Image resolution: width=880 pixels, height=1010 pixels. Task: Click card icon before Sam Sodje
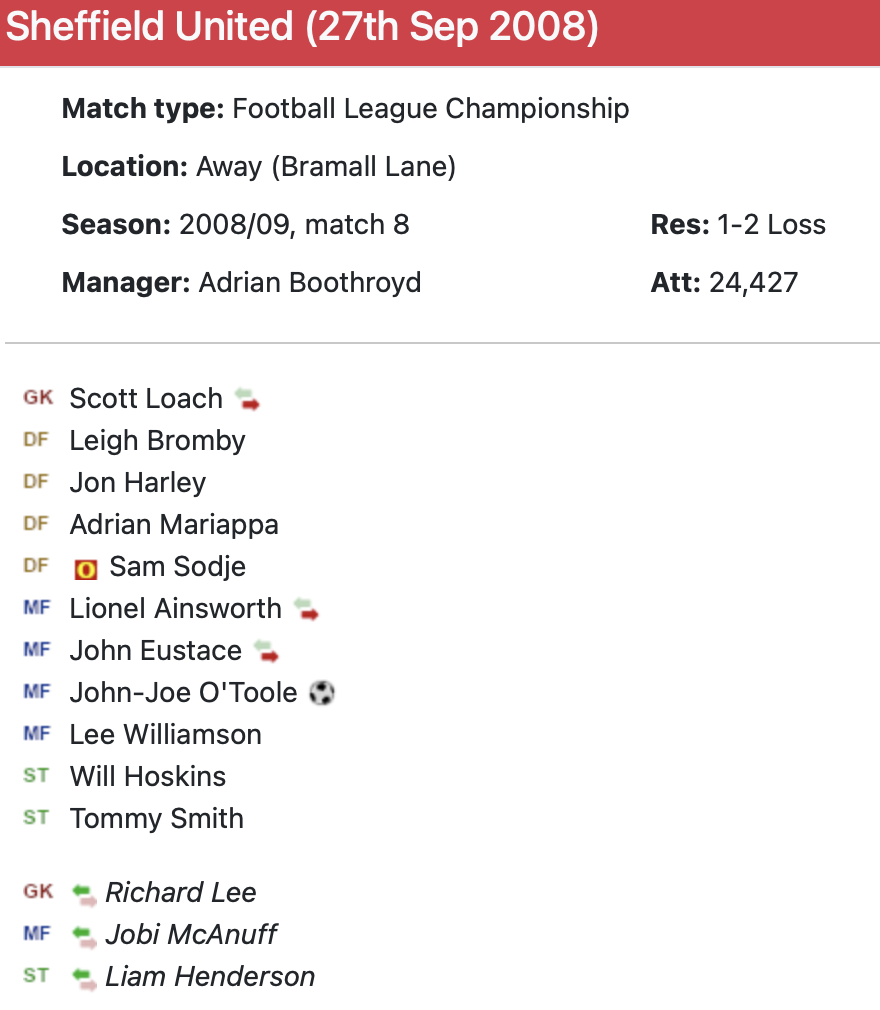pyautogui.click(x=86, y=568)
